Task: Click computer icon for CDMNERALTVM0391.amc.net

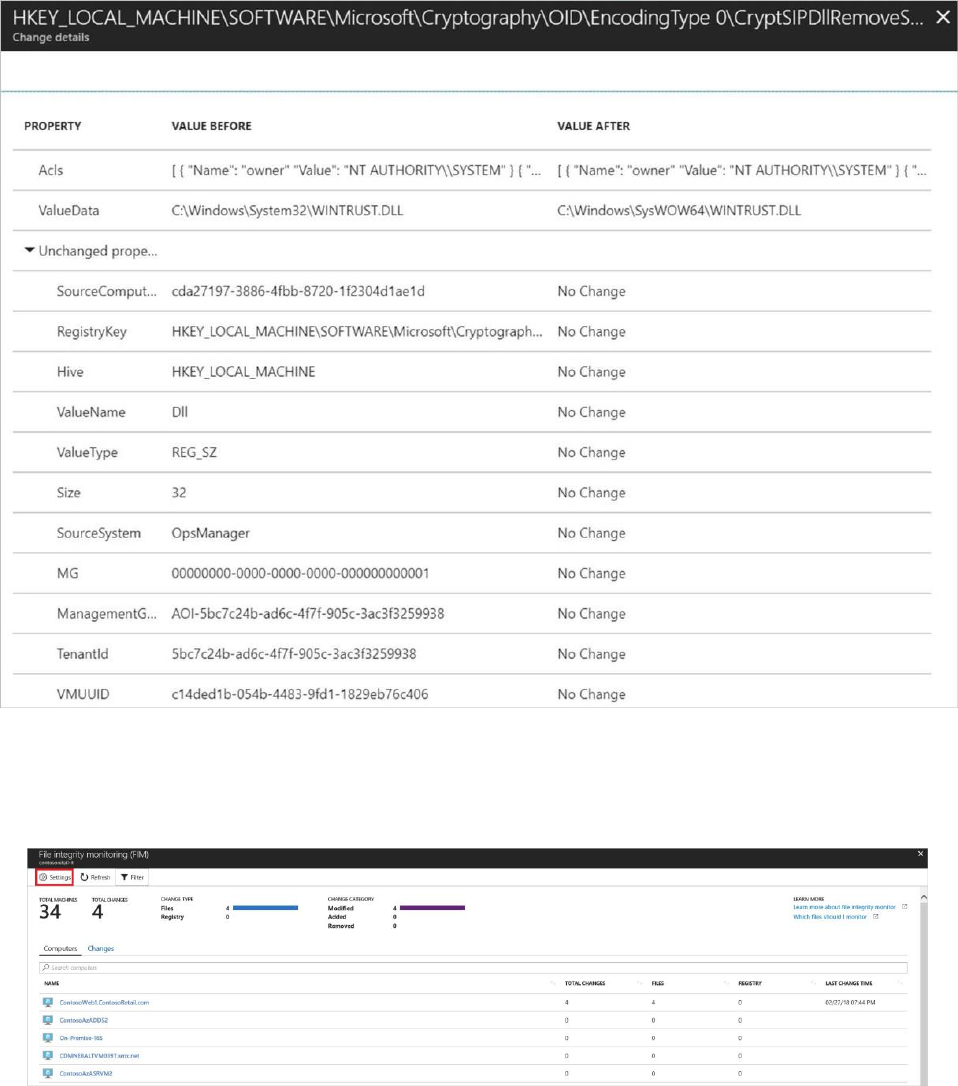Action: click(48, 1056)
